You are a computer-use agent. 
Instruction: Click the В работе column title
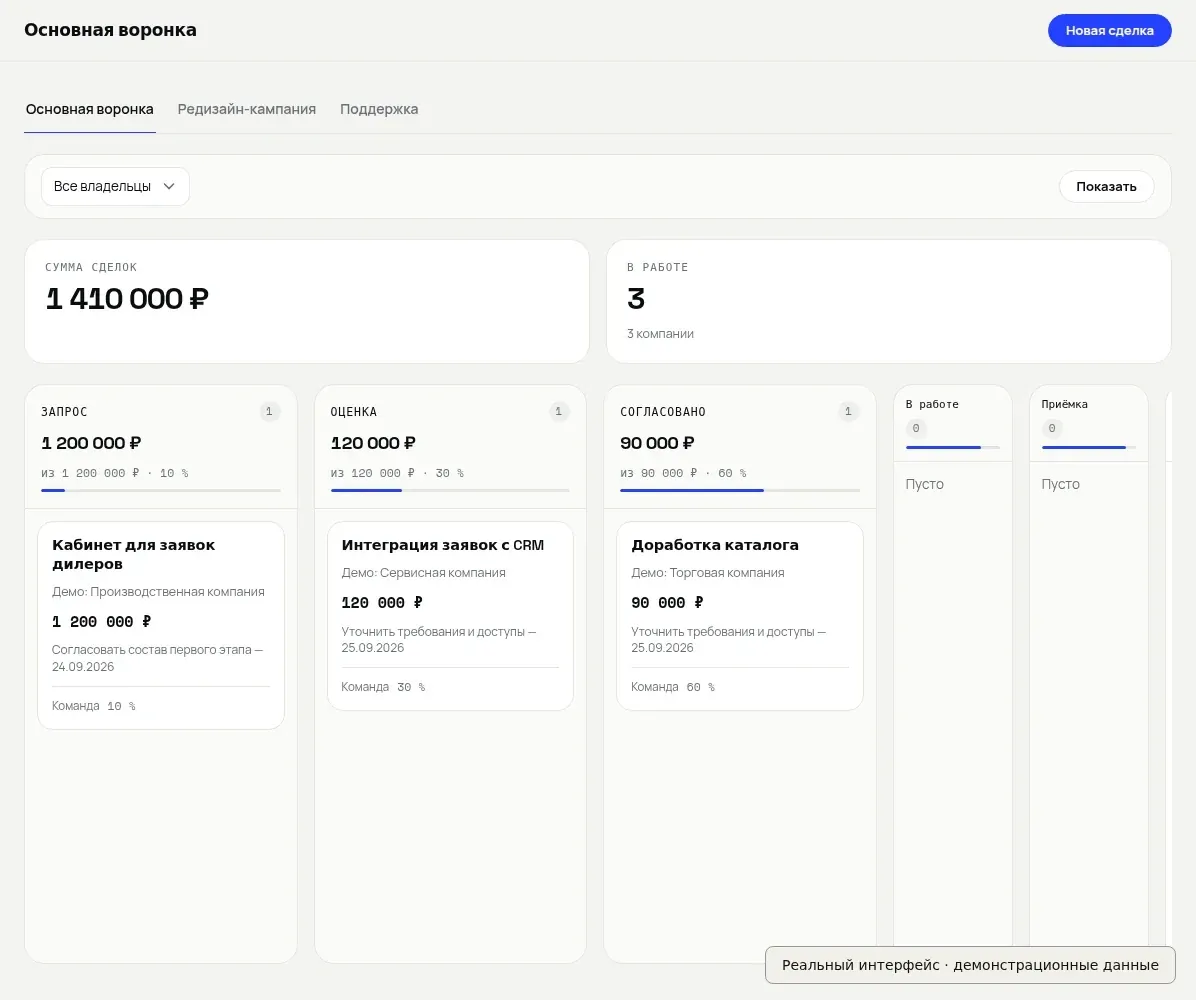(x=932, y=404)
